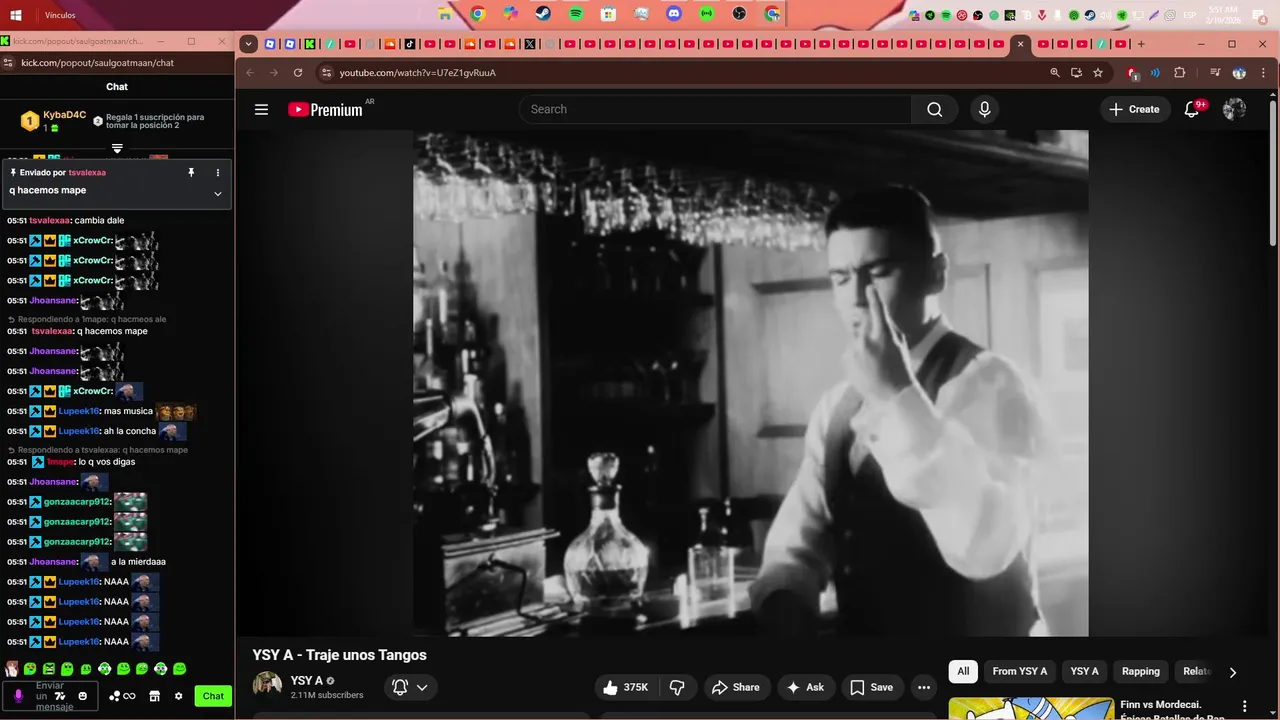Open YSY A channel avatar
The width and height of the screenshot is (1280, 720).
pos(267,686)
